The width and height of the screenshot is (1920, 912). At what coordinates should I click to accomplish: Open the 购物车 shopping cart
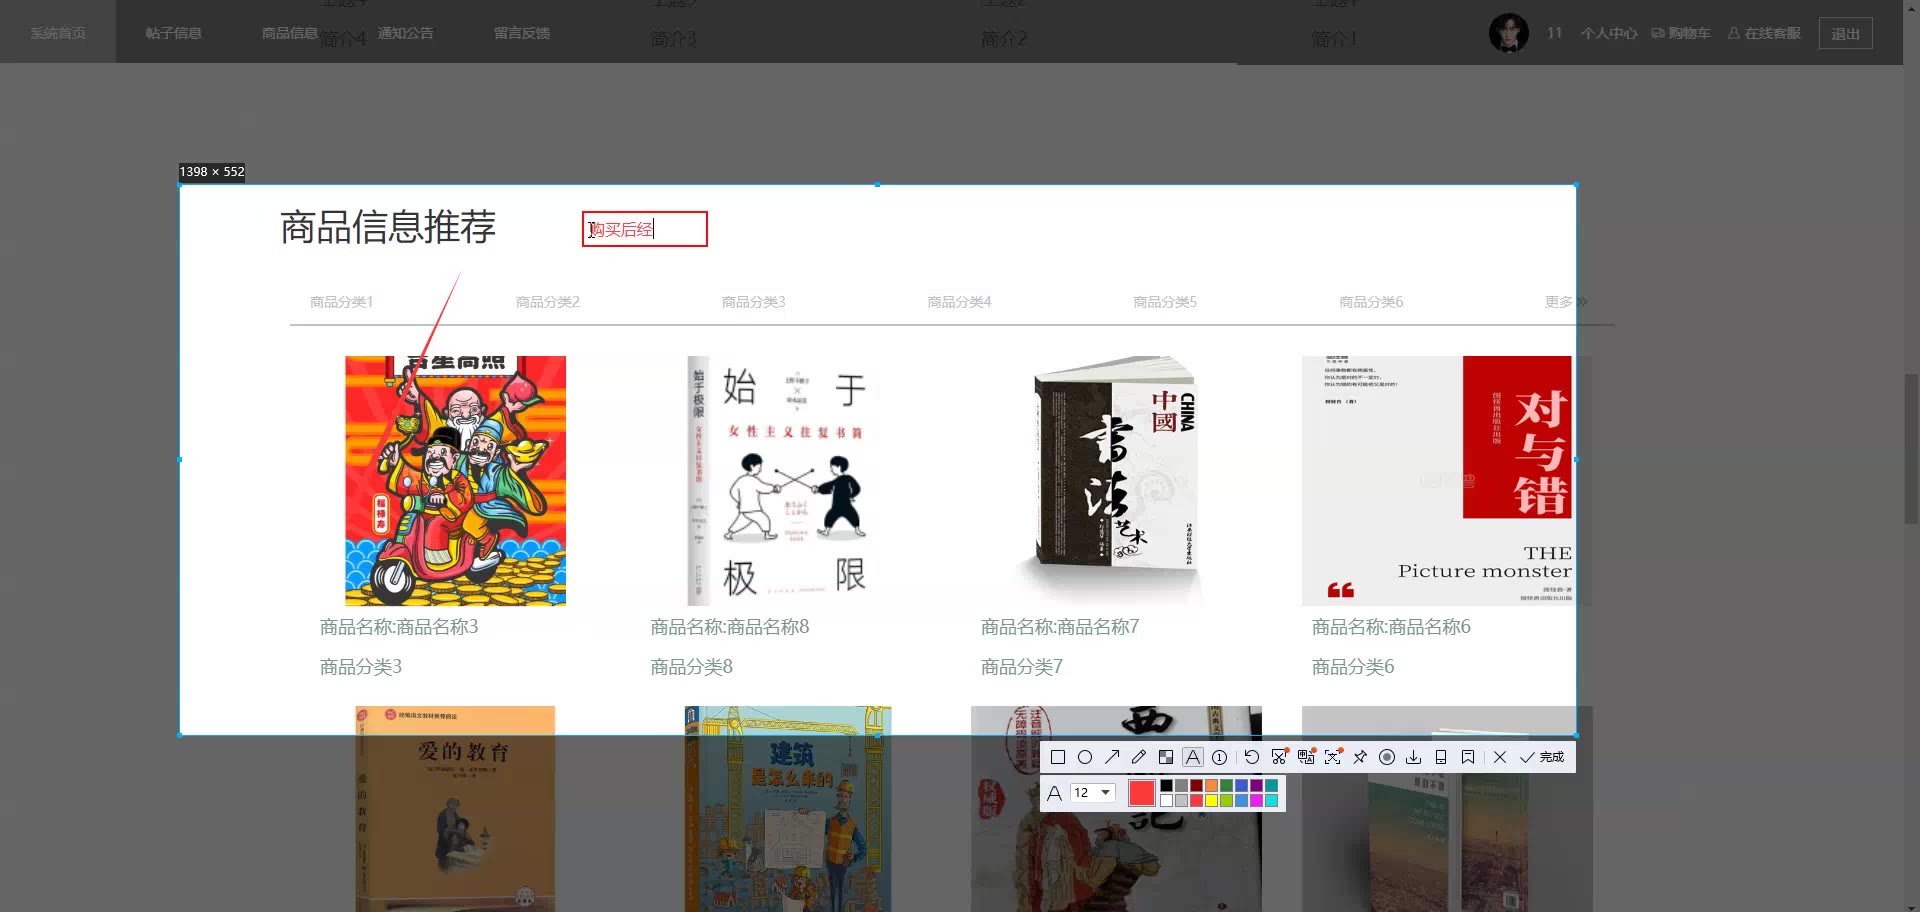click(x=1681, y=33)
